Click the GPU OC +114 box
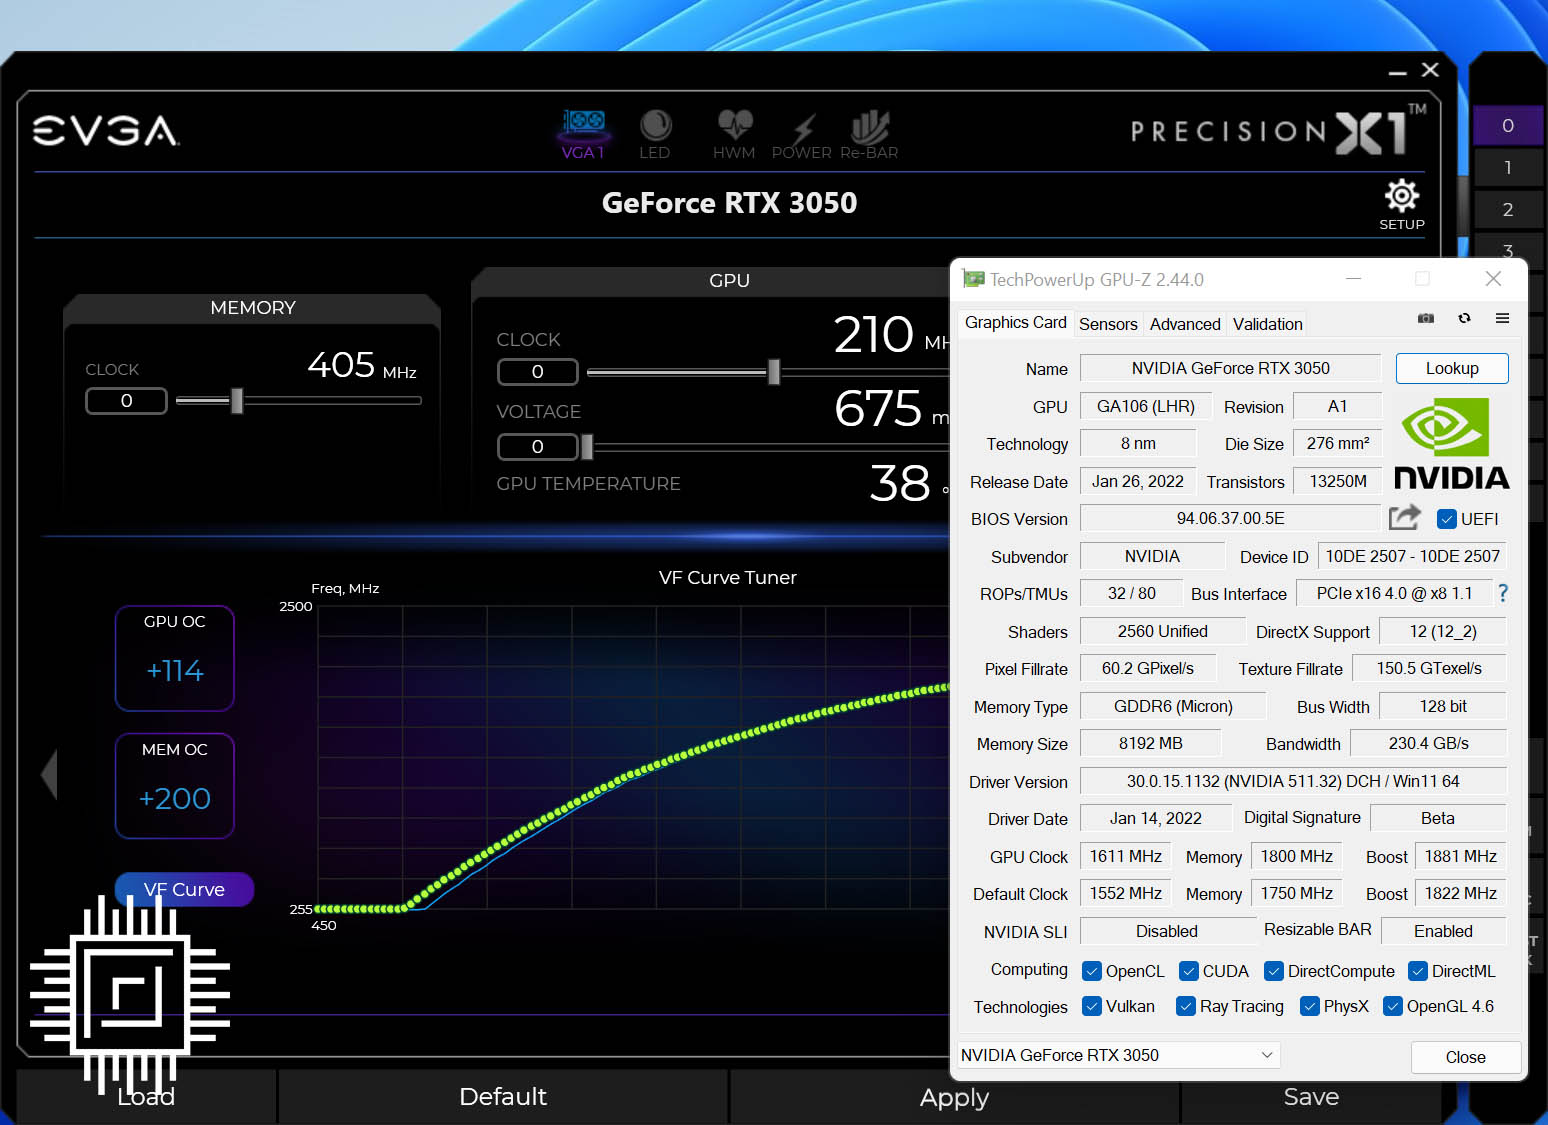This screenshot has width=1548, height=1125. pos(175,658)
